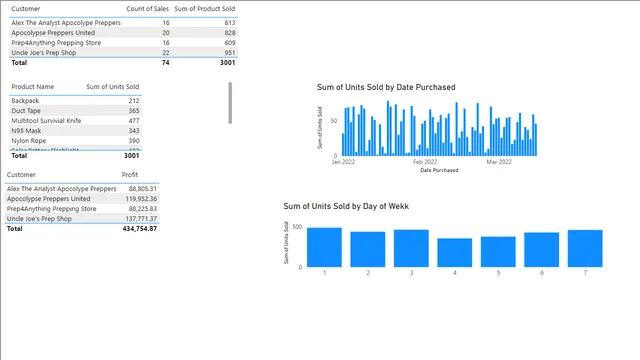Select Uncle Joe's Prep Shop in profit table
640x360 pixels.
click(x=39, y=219)
